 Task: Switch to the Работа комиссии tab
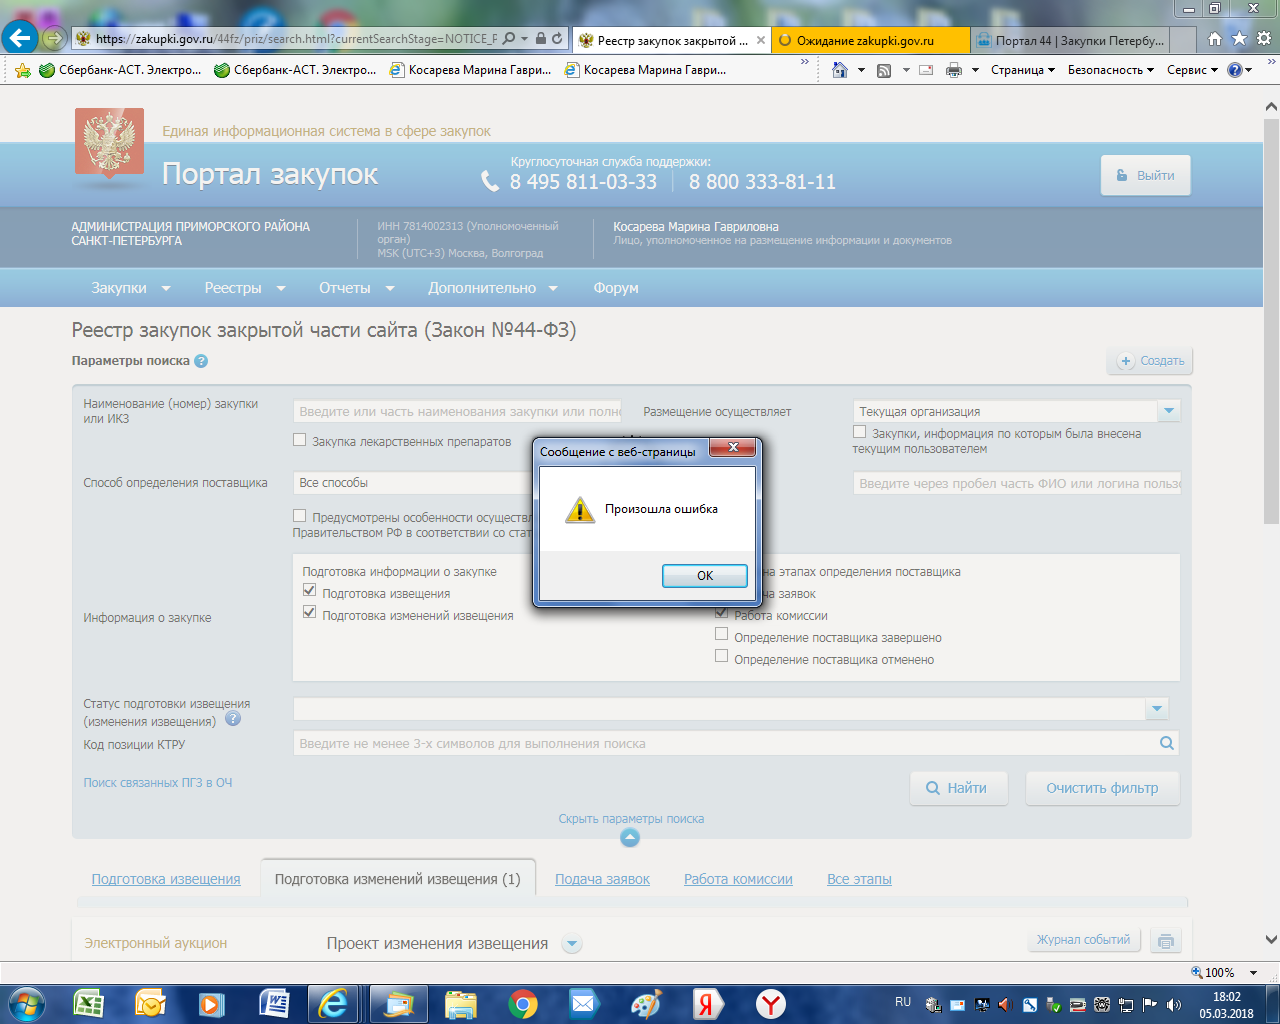coord(738,879)
